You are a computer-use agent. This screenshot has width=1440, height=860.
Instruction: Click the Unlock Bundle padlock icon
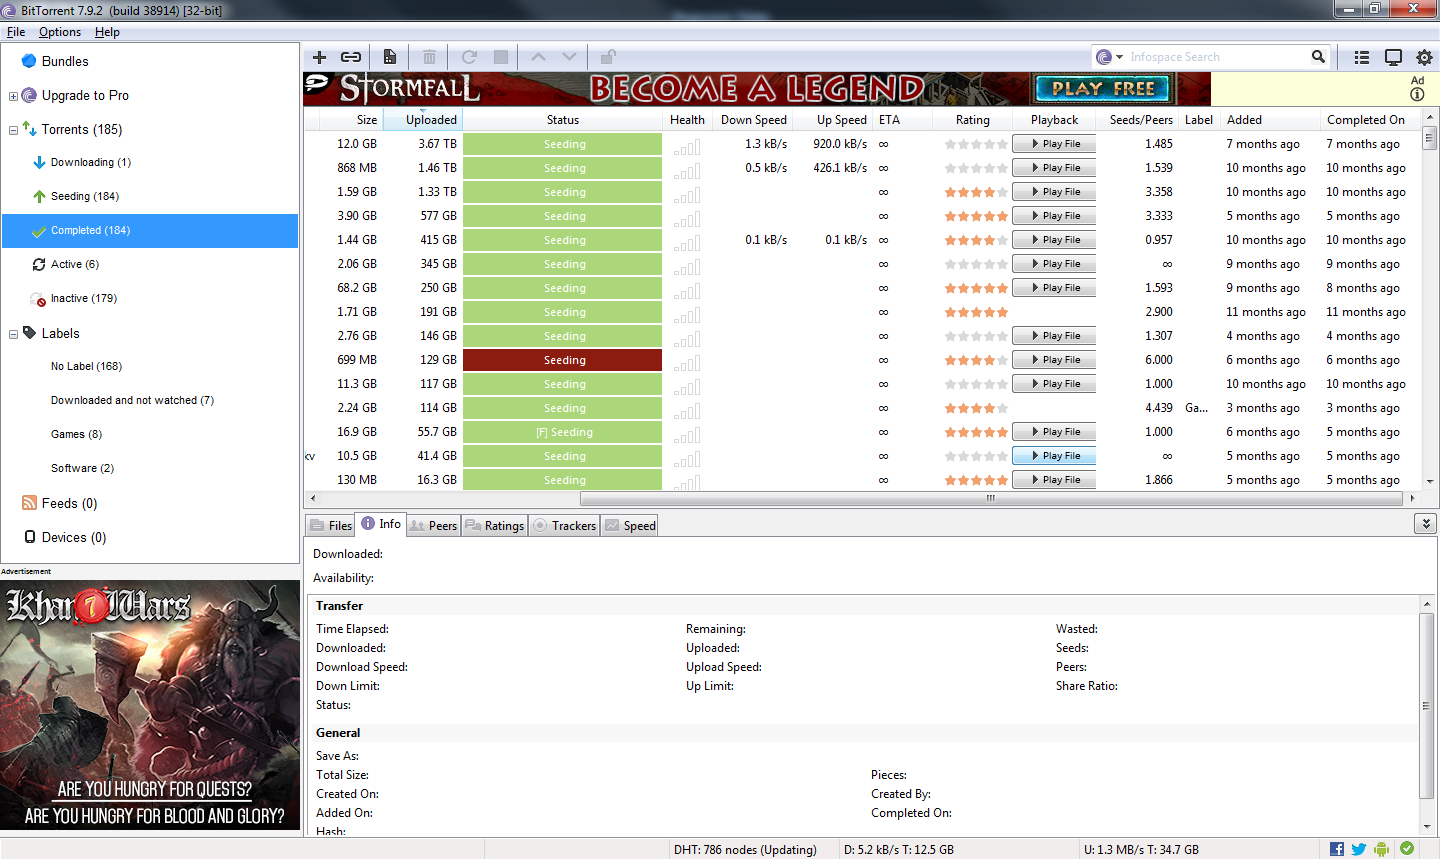click(x=607, y=57)
